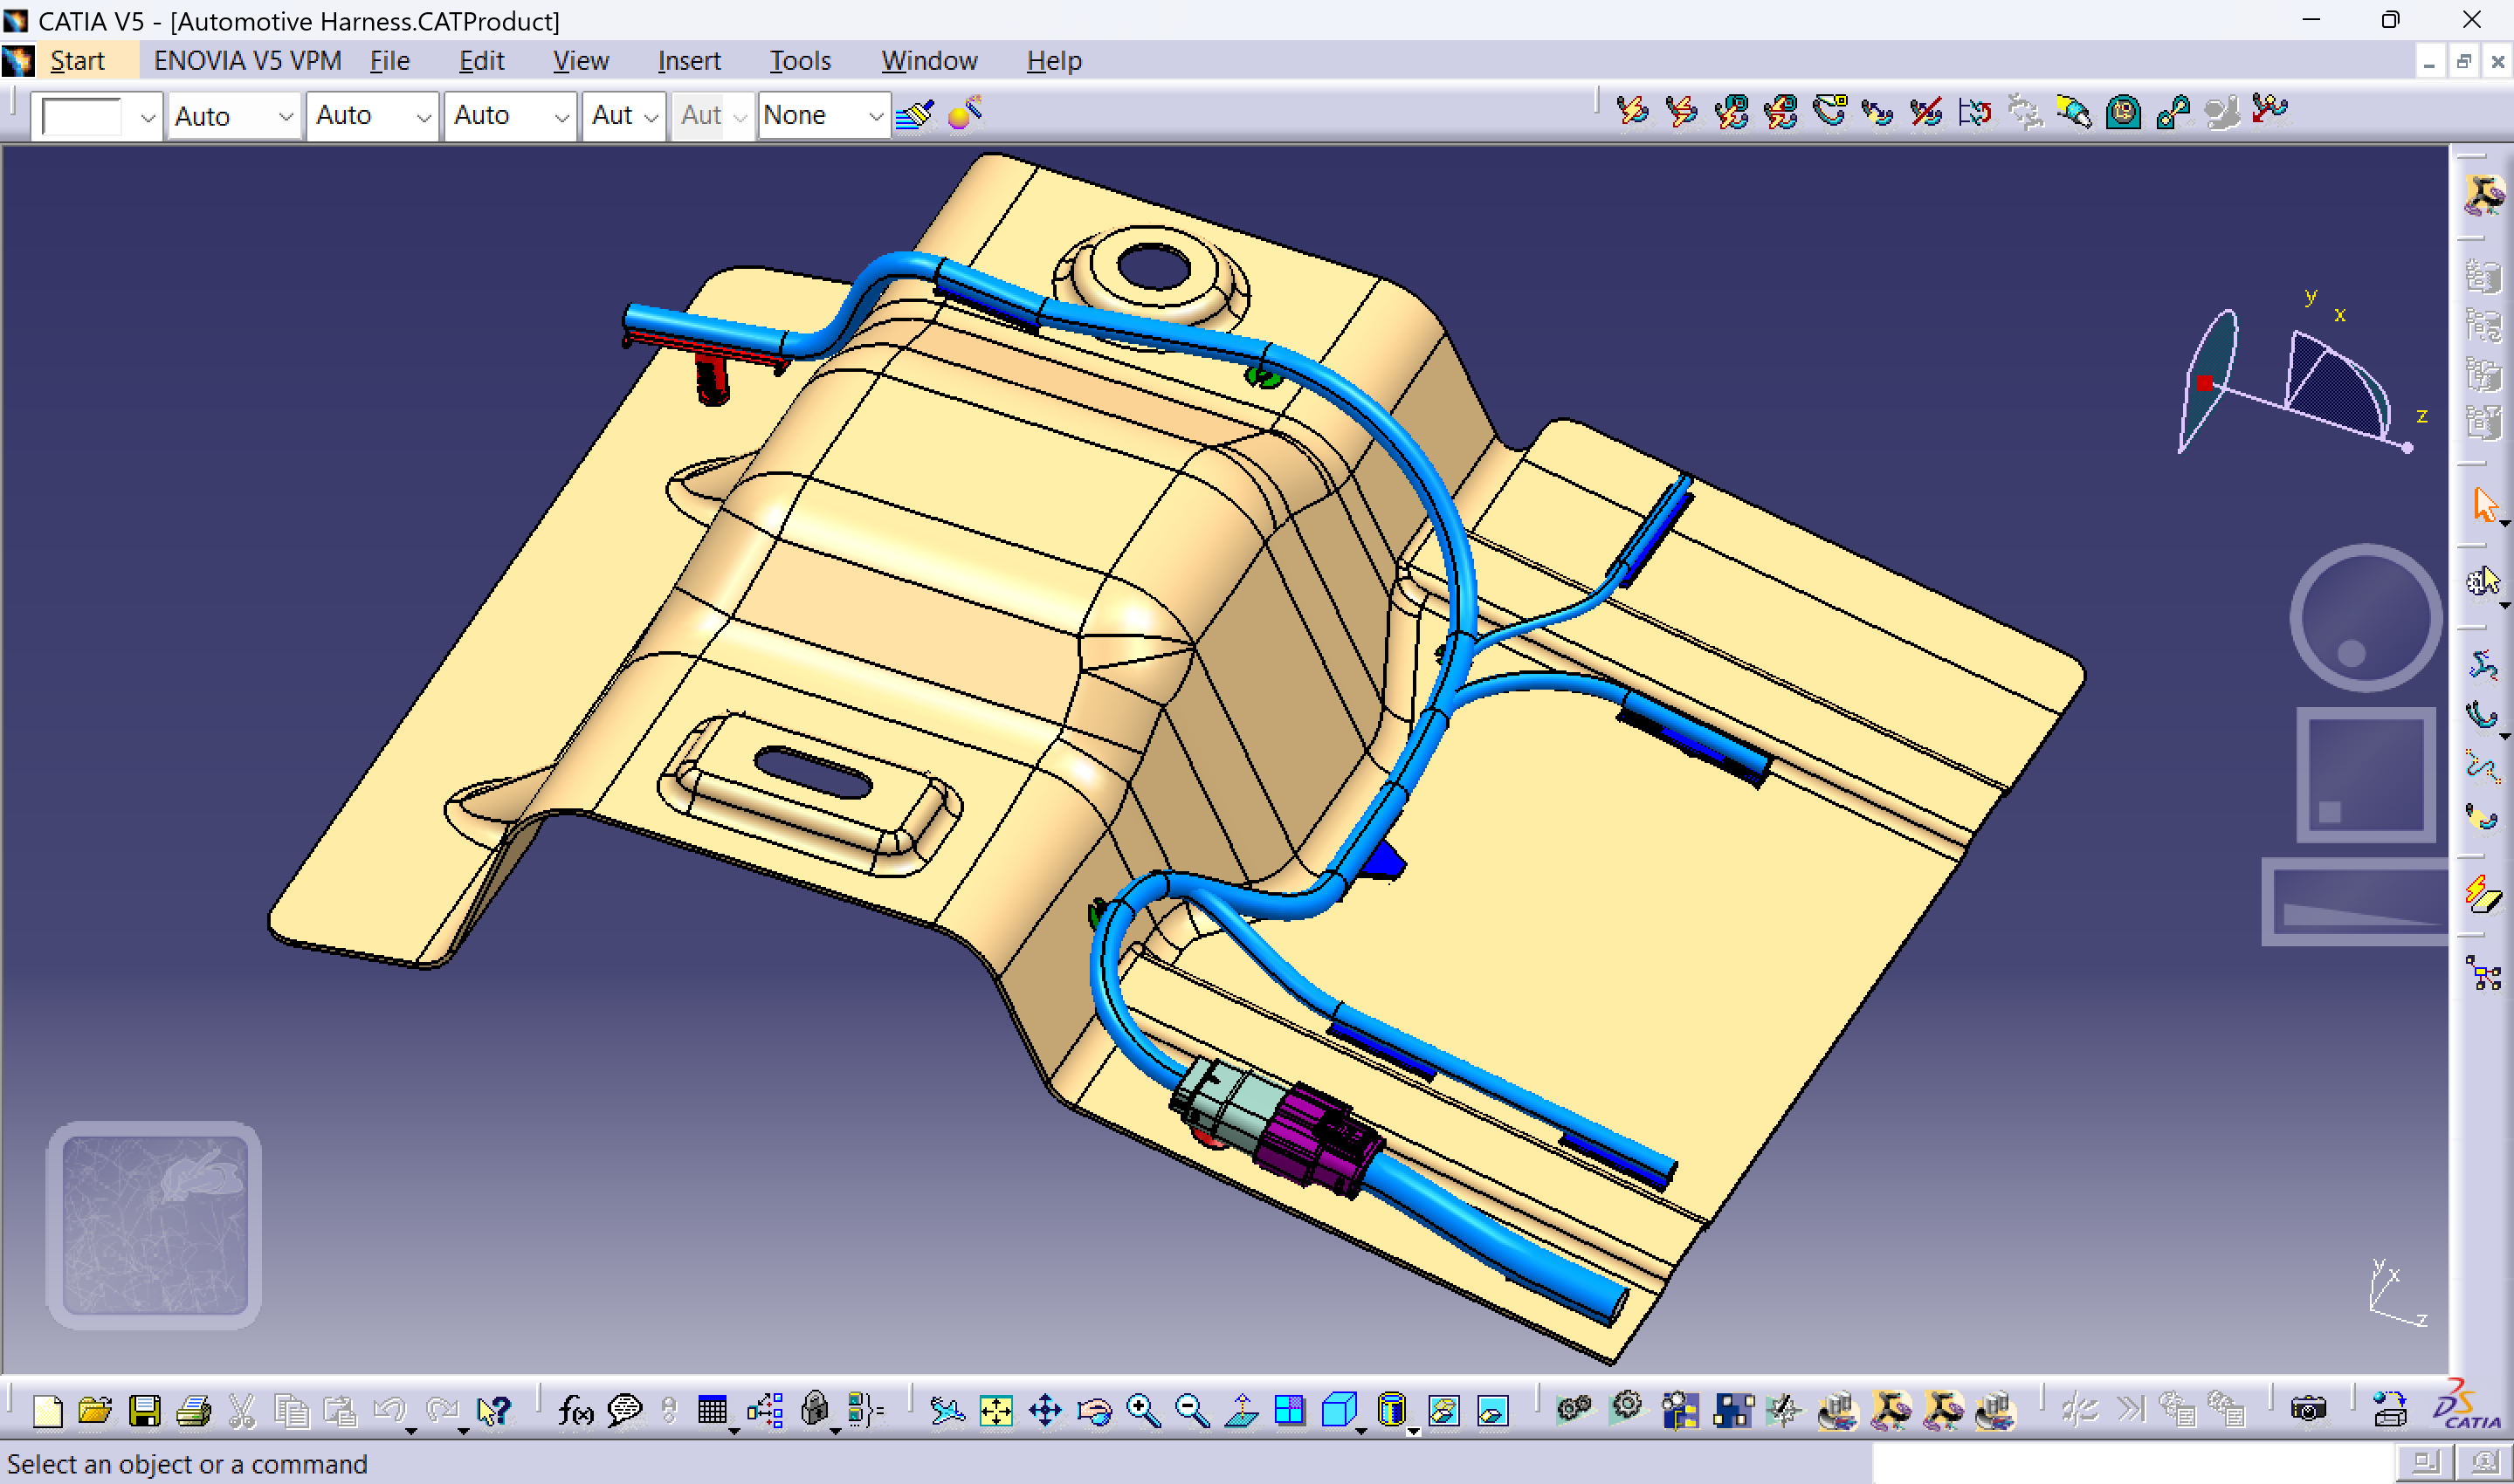Expand the view mode shading flyout arrow
The width and height of the screenshot is (2514, 1484).
1413,1431
